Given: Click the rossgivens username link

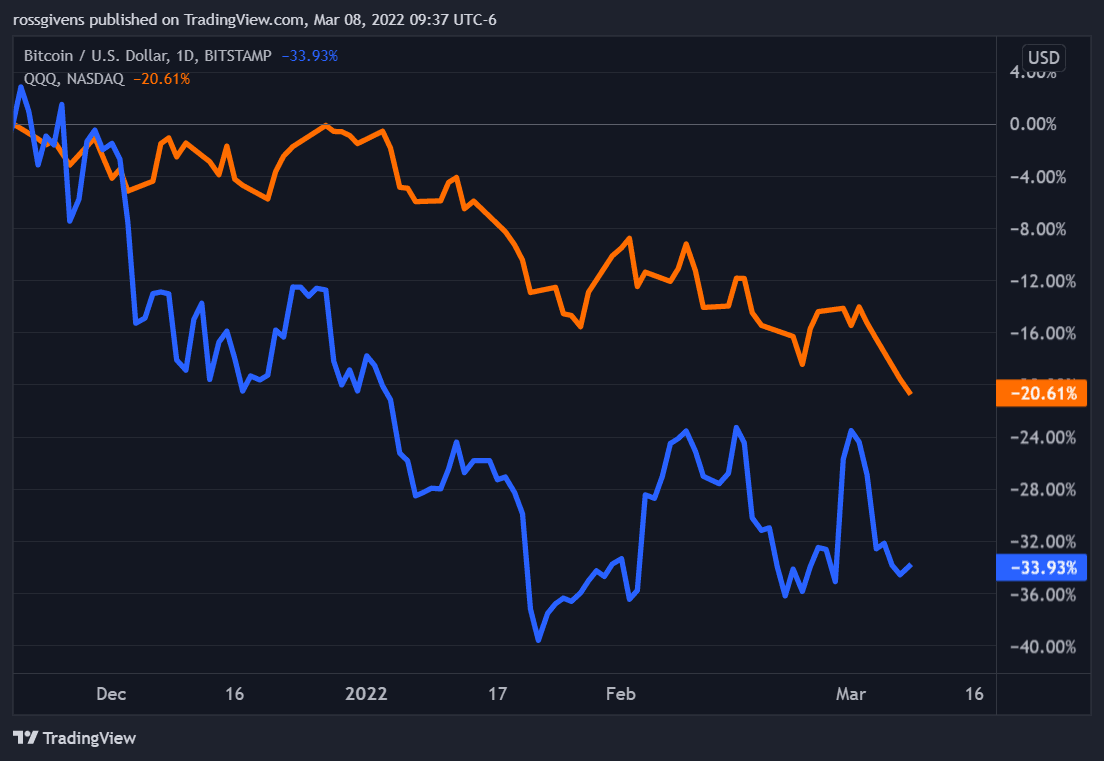Looking at the screenshot, I should point(52,19).
